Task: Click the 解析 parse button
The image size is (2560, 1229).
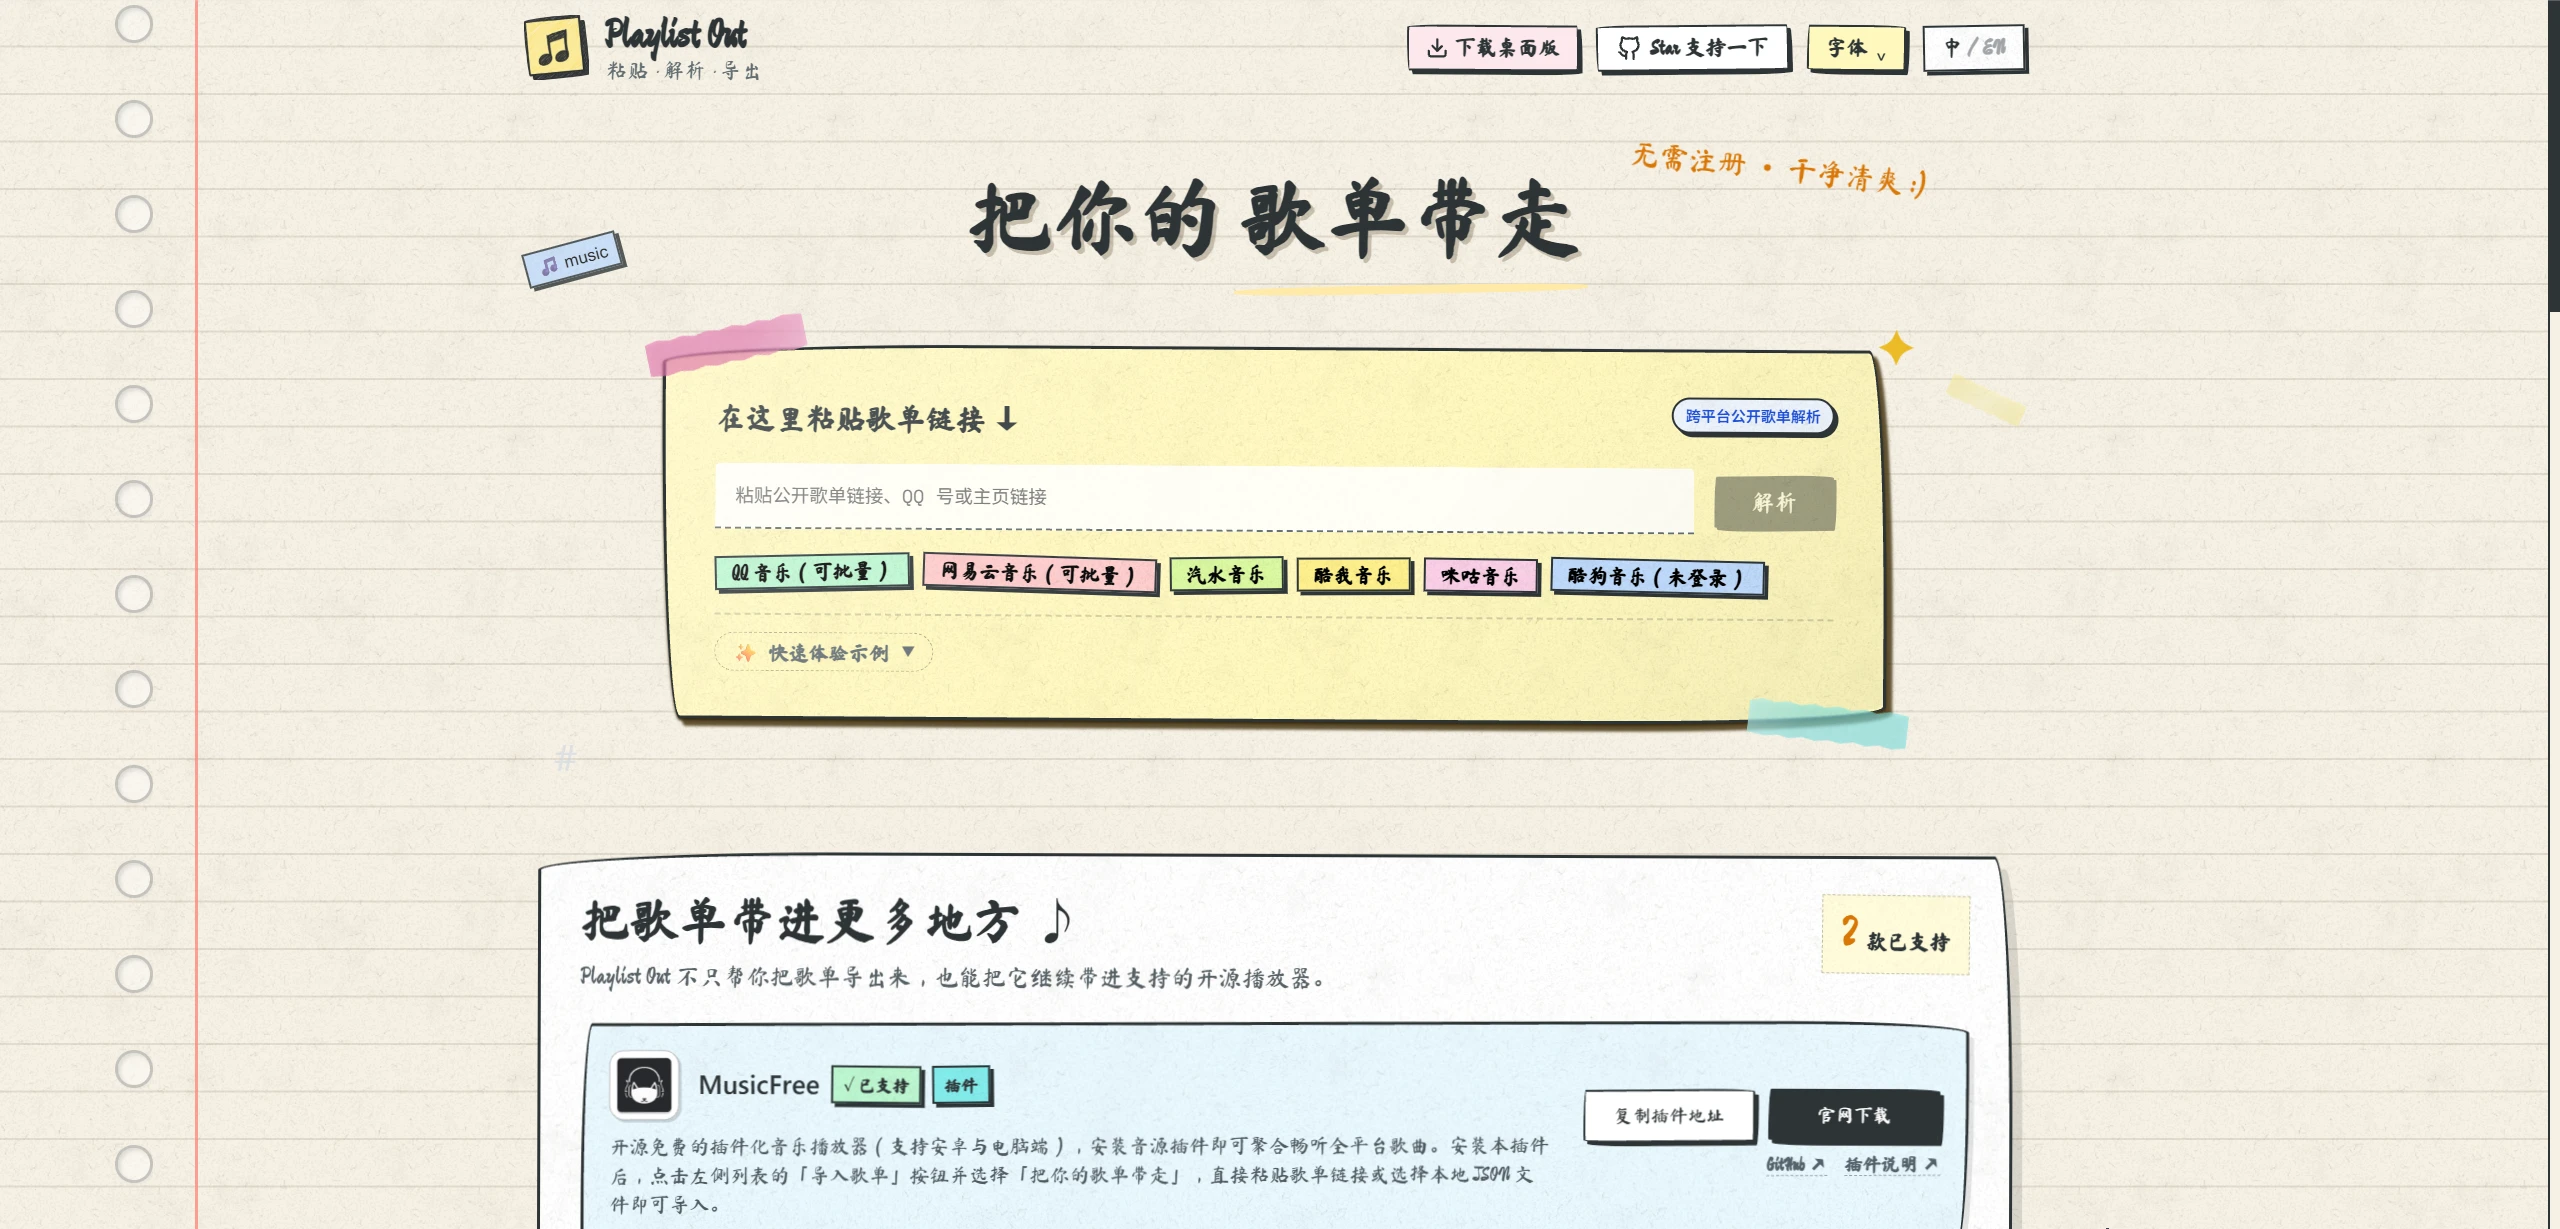Action: [x=1775, y=502]
